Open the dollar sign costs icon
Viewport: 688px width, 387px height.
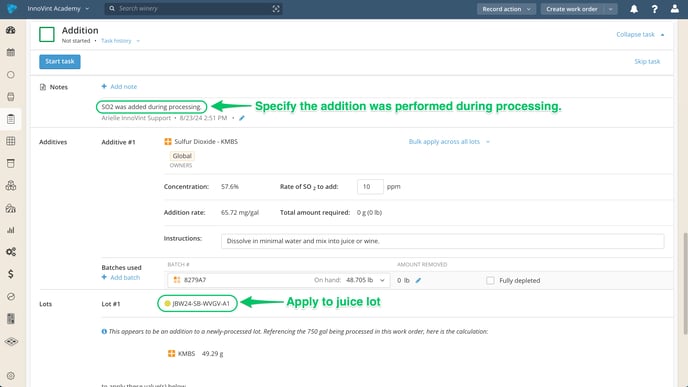tap(11, 274)
